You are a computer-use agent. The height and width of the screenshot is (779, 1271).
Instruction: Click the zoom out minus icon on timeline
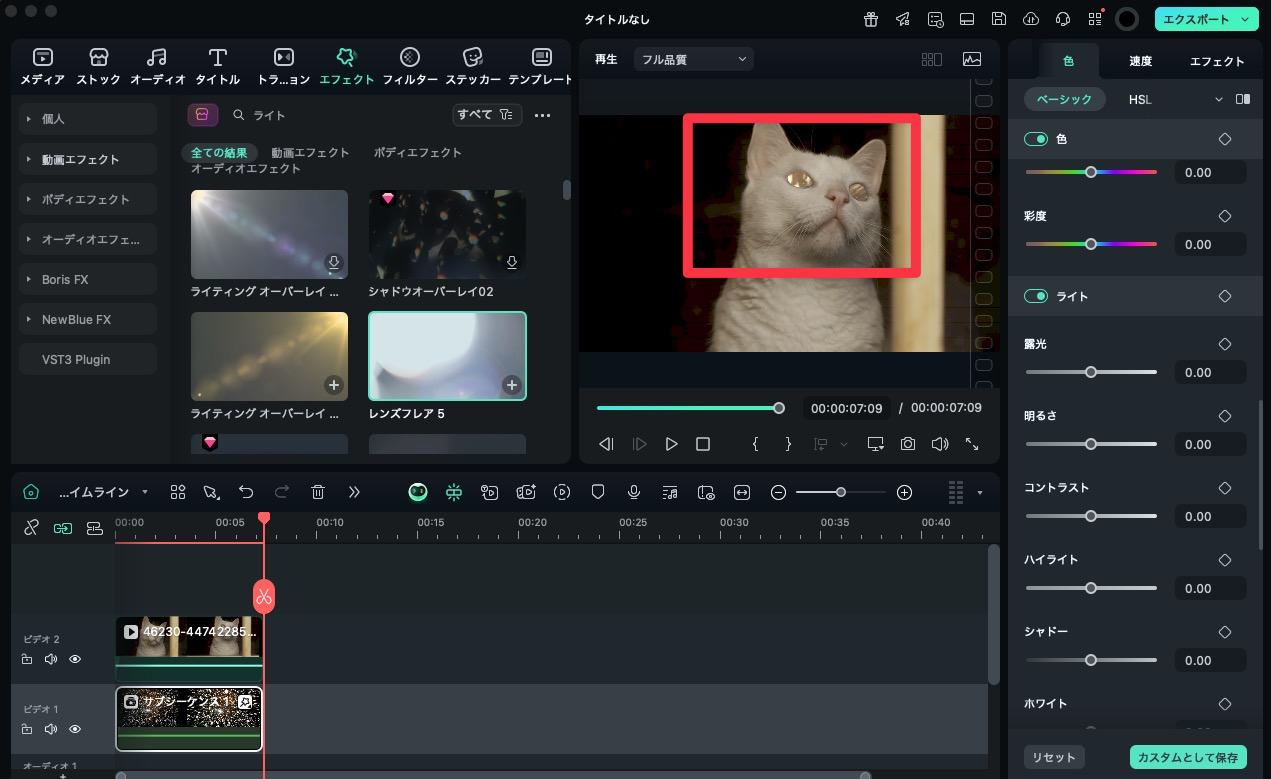coord(778,492)
